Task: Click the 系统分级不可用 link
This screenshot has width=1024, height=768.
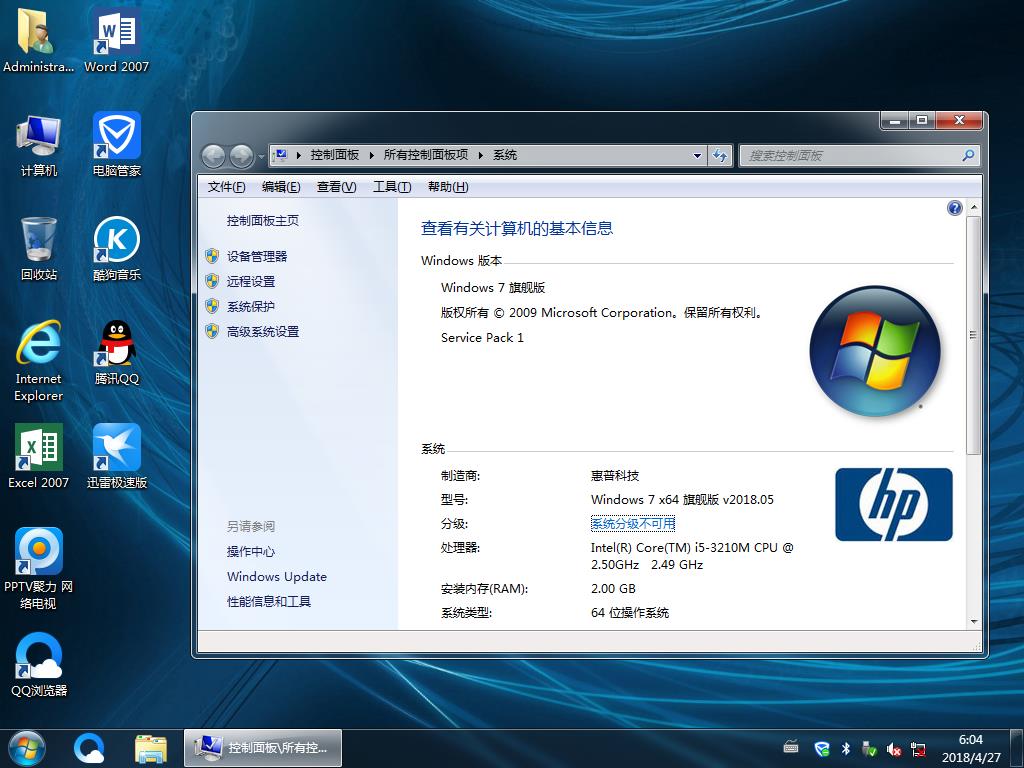Action: pyautogui.click(x=632, y=524)
